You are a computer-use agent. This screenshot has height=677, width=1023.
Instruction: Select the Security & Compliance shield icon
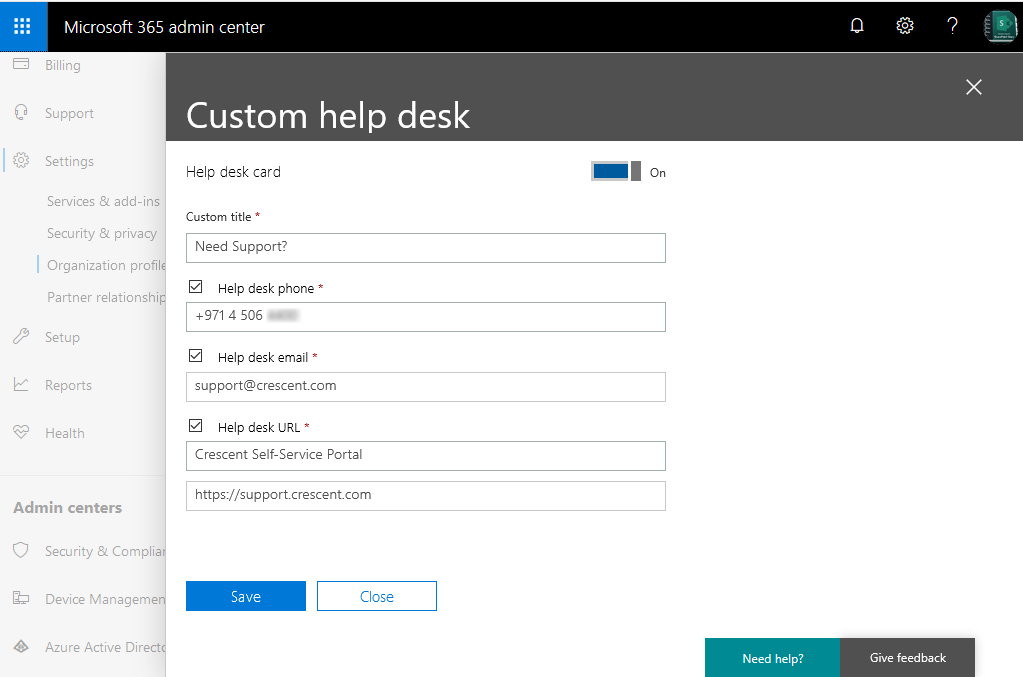point(21,550)
